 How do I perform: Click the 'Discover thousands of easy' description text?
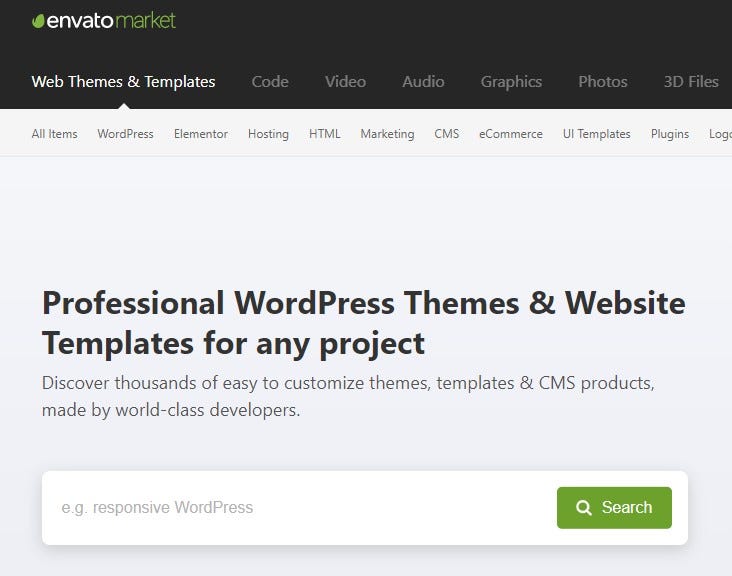(x=348, y=397)
